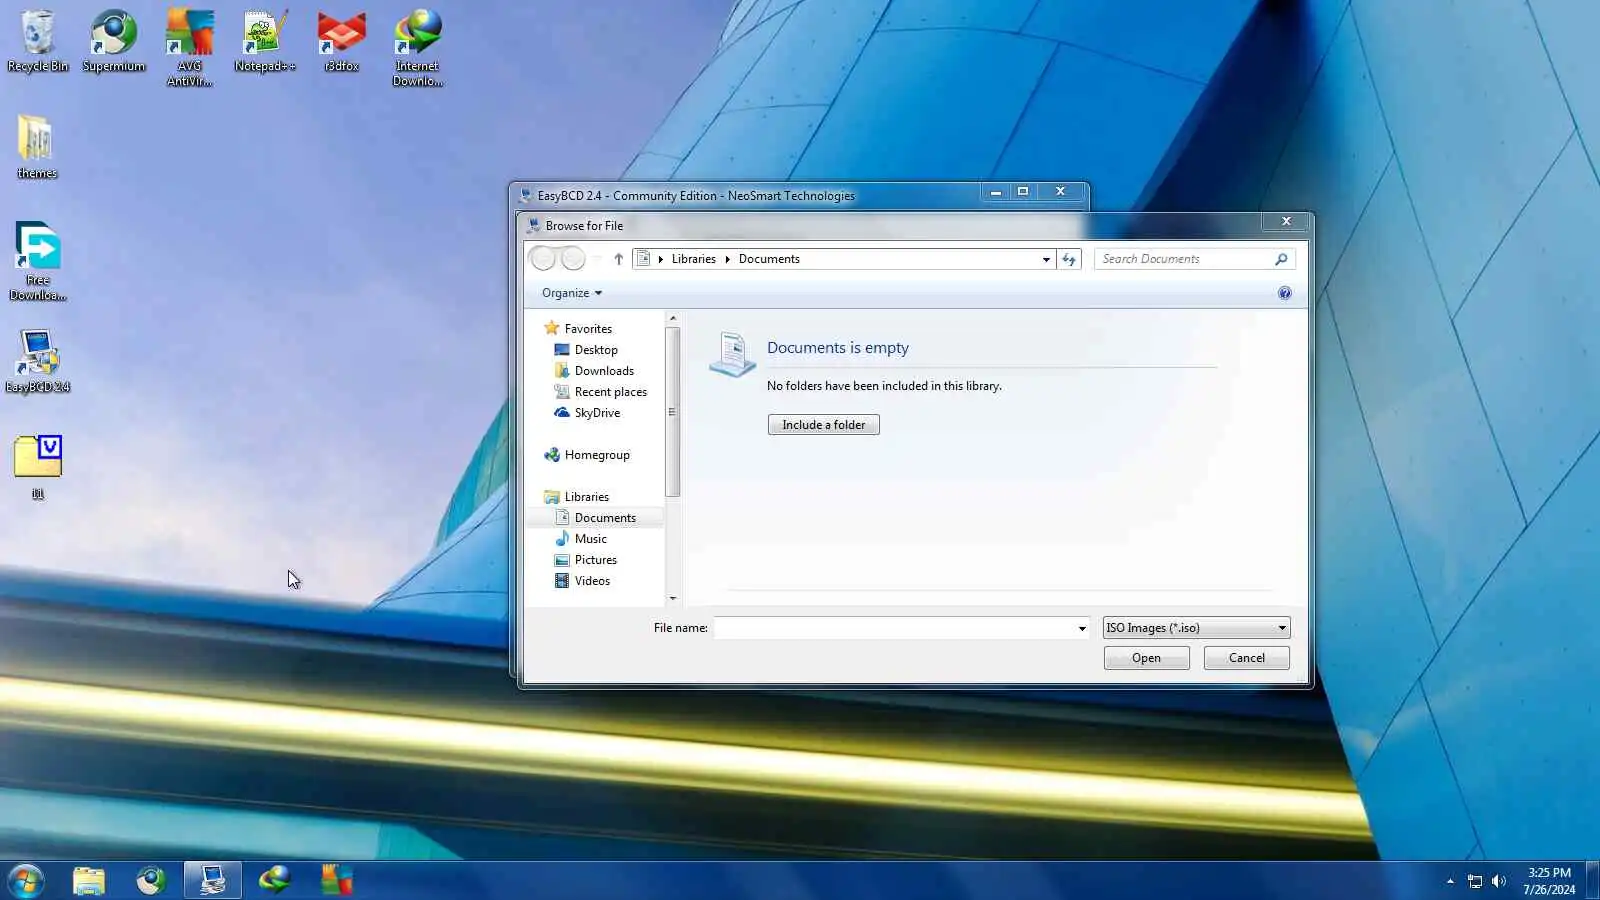The image size is (1600, 900).
Task: Open the Organize menu
Action: (x=572, y=293)
